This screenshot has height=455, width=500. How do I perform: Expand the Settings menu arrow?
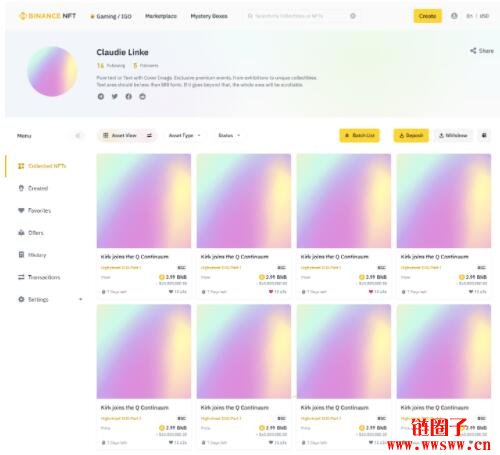tap(80, 299)
